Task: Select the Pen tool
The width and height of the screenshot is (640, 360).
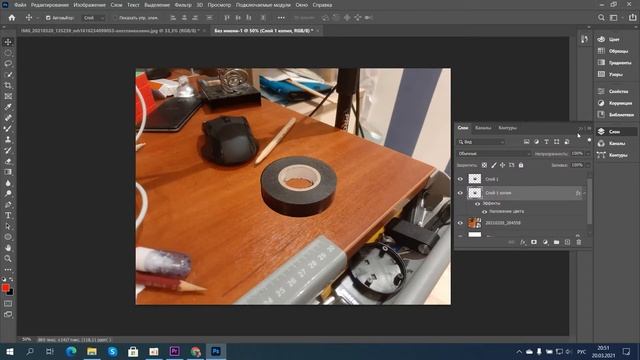Action: (8, 204)
